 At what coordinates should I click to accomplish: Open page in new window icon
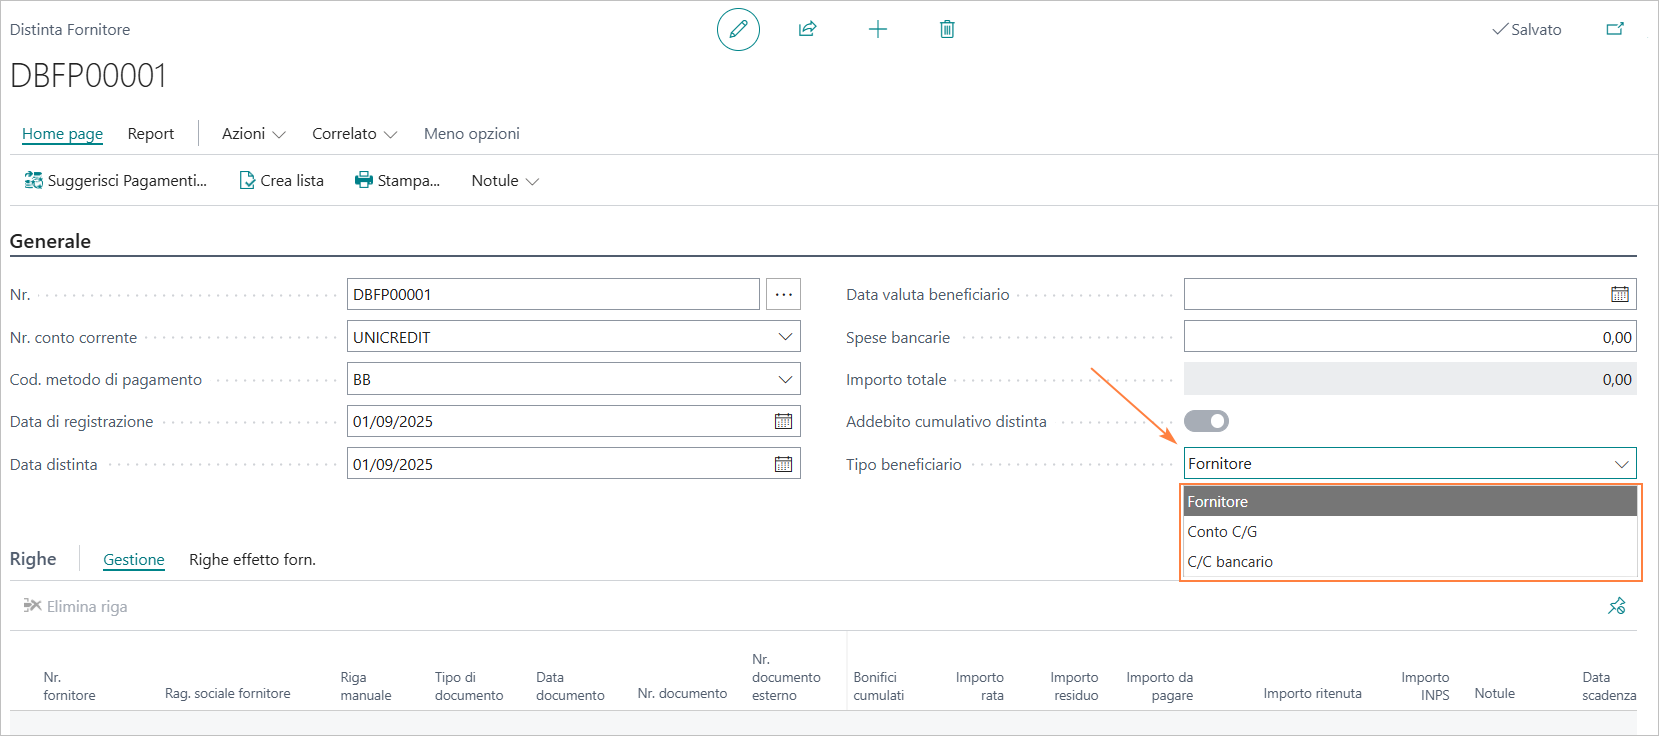pos(1615,29)
